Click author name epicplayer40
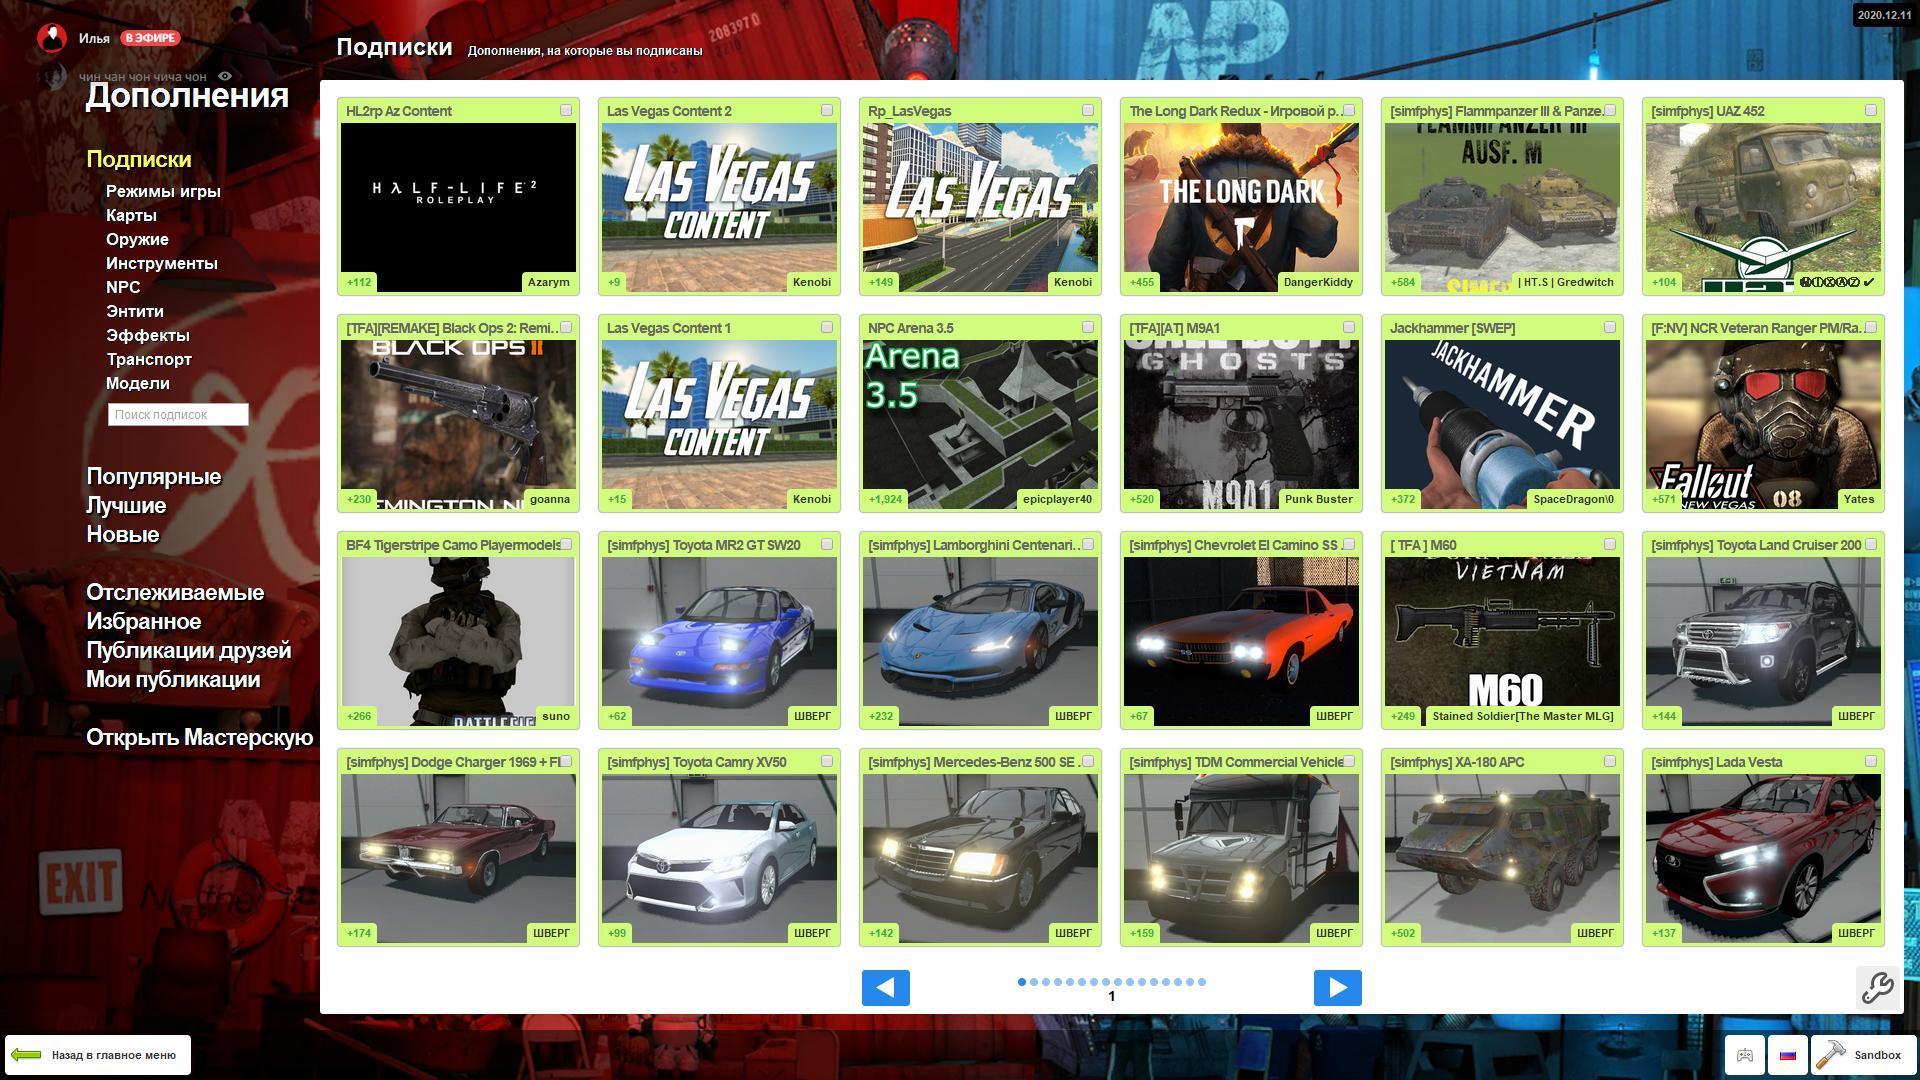Screen dimensions: 1920x1080 pos(1057,499)
